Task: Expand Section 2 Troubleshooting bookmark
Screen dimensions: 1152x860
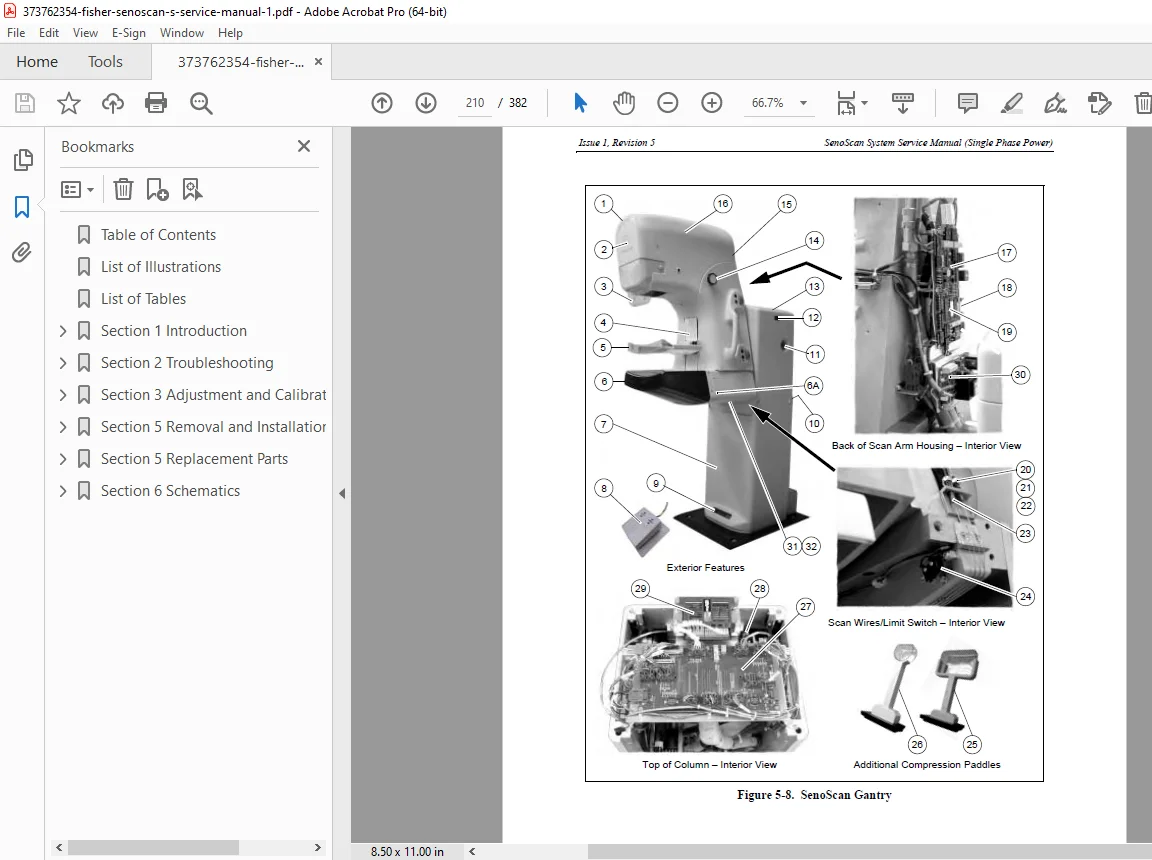Action: pyautogui.click(x=62, y=363)
